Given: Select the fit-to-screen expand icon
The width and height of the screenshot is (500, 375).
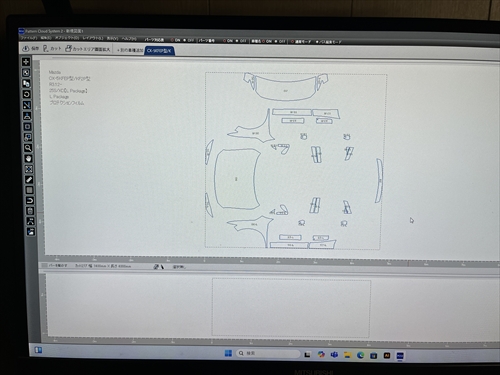Looking at the screenshot, I should (x=29, y=169).
